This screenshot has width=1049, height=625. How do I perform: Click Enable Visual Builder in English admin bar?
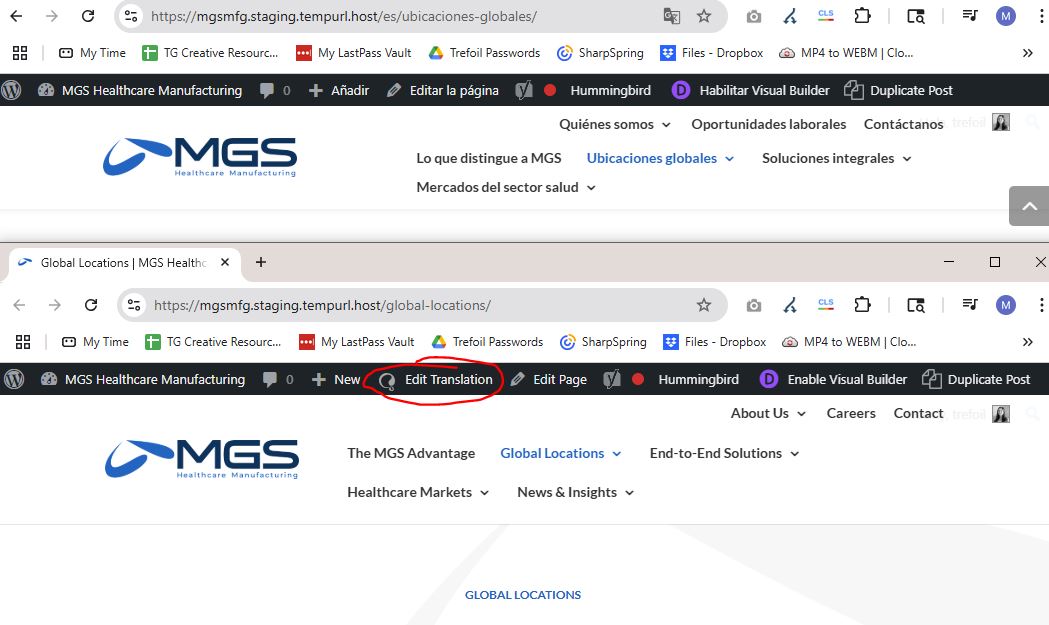834,379
